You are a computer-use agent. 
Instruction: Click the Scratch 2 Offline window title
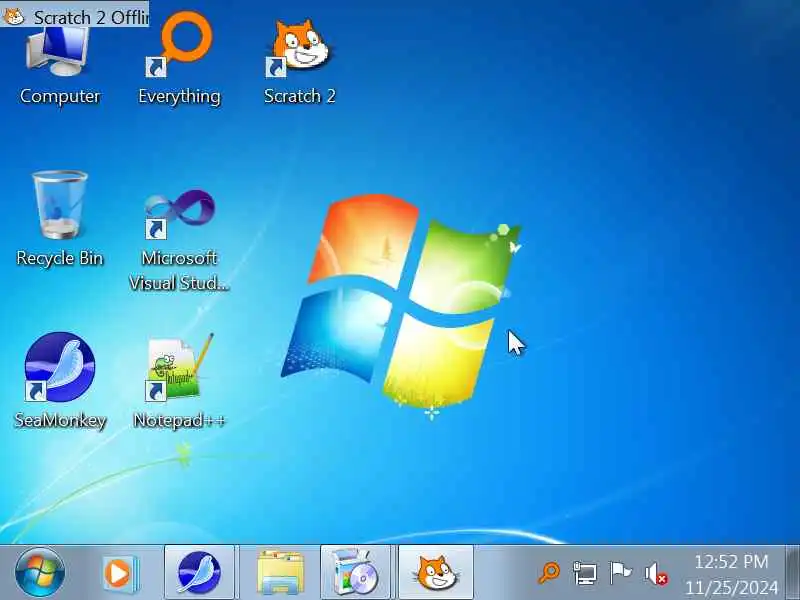click(91, 17)
